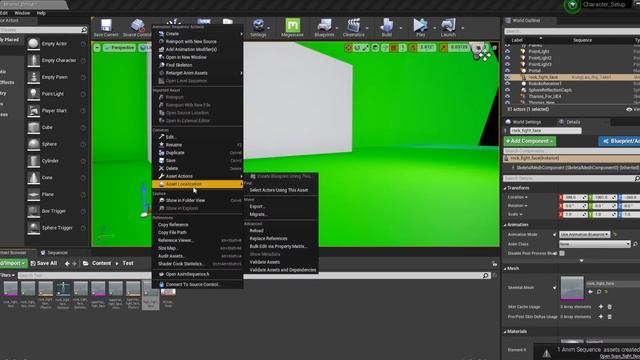Open the Source Control toolbar icon
The height and width of the screenshot is (360, 640).
[138, 25]
